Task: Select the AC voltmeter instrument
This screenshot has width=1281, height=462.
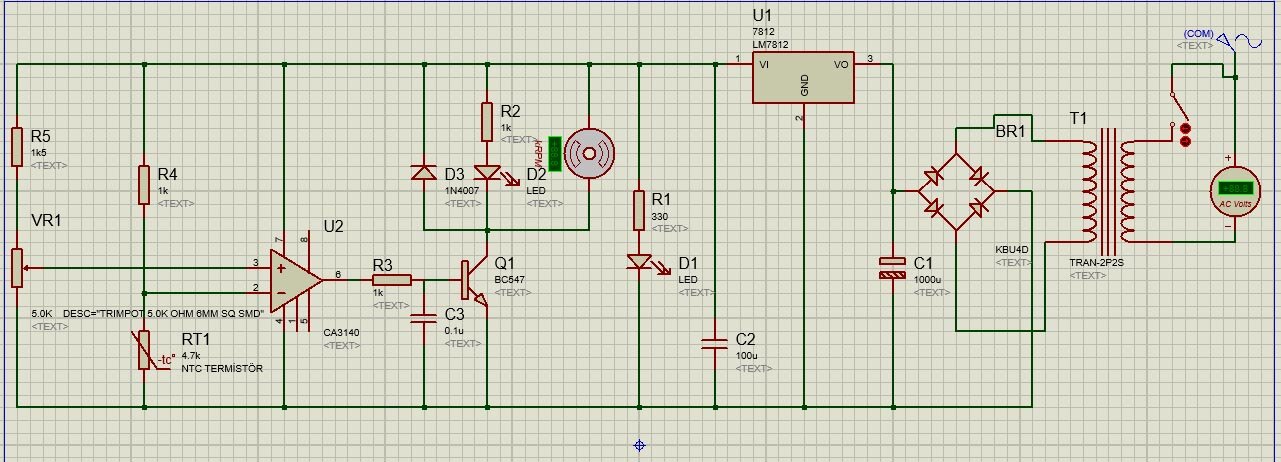Action: pos(1235,190)
